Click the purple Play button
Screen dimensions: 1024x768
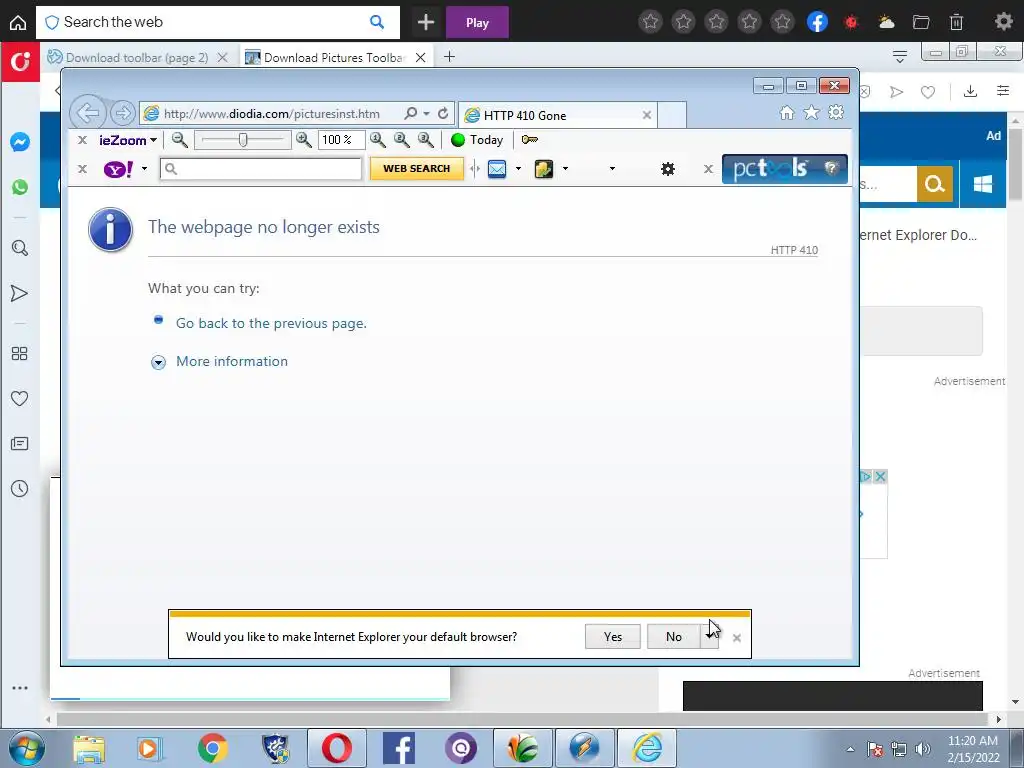coord(477,23)
